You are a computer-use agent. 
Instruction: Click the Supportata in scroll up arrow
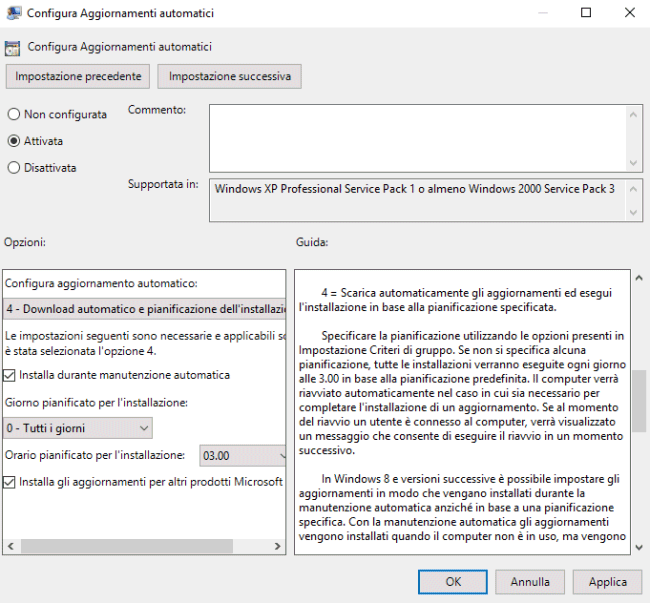coord(633,189)
